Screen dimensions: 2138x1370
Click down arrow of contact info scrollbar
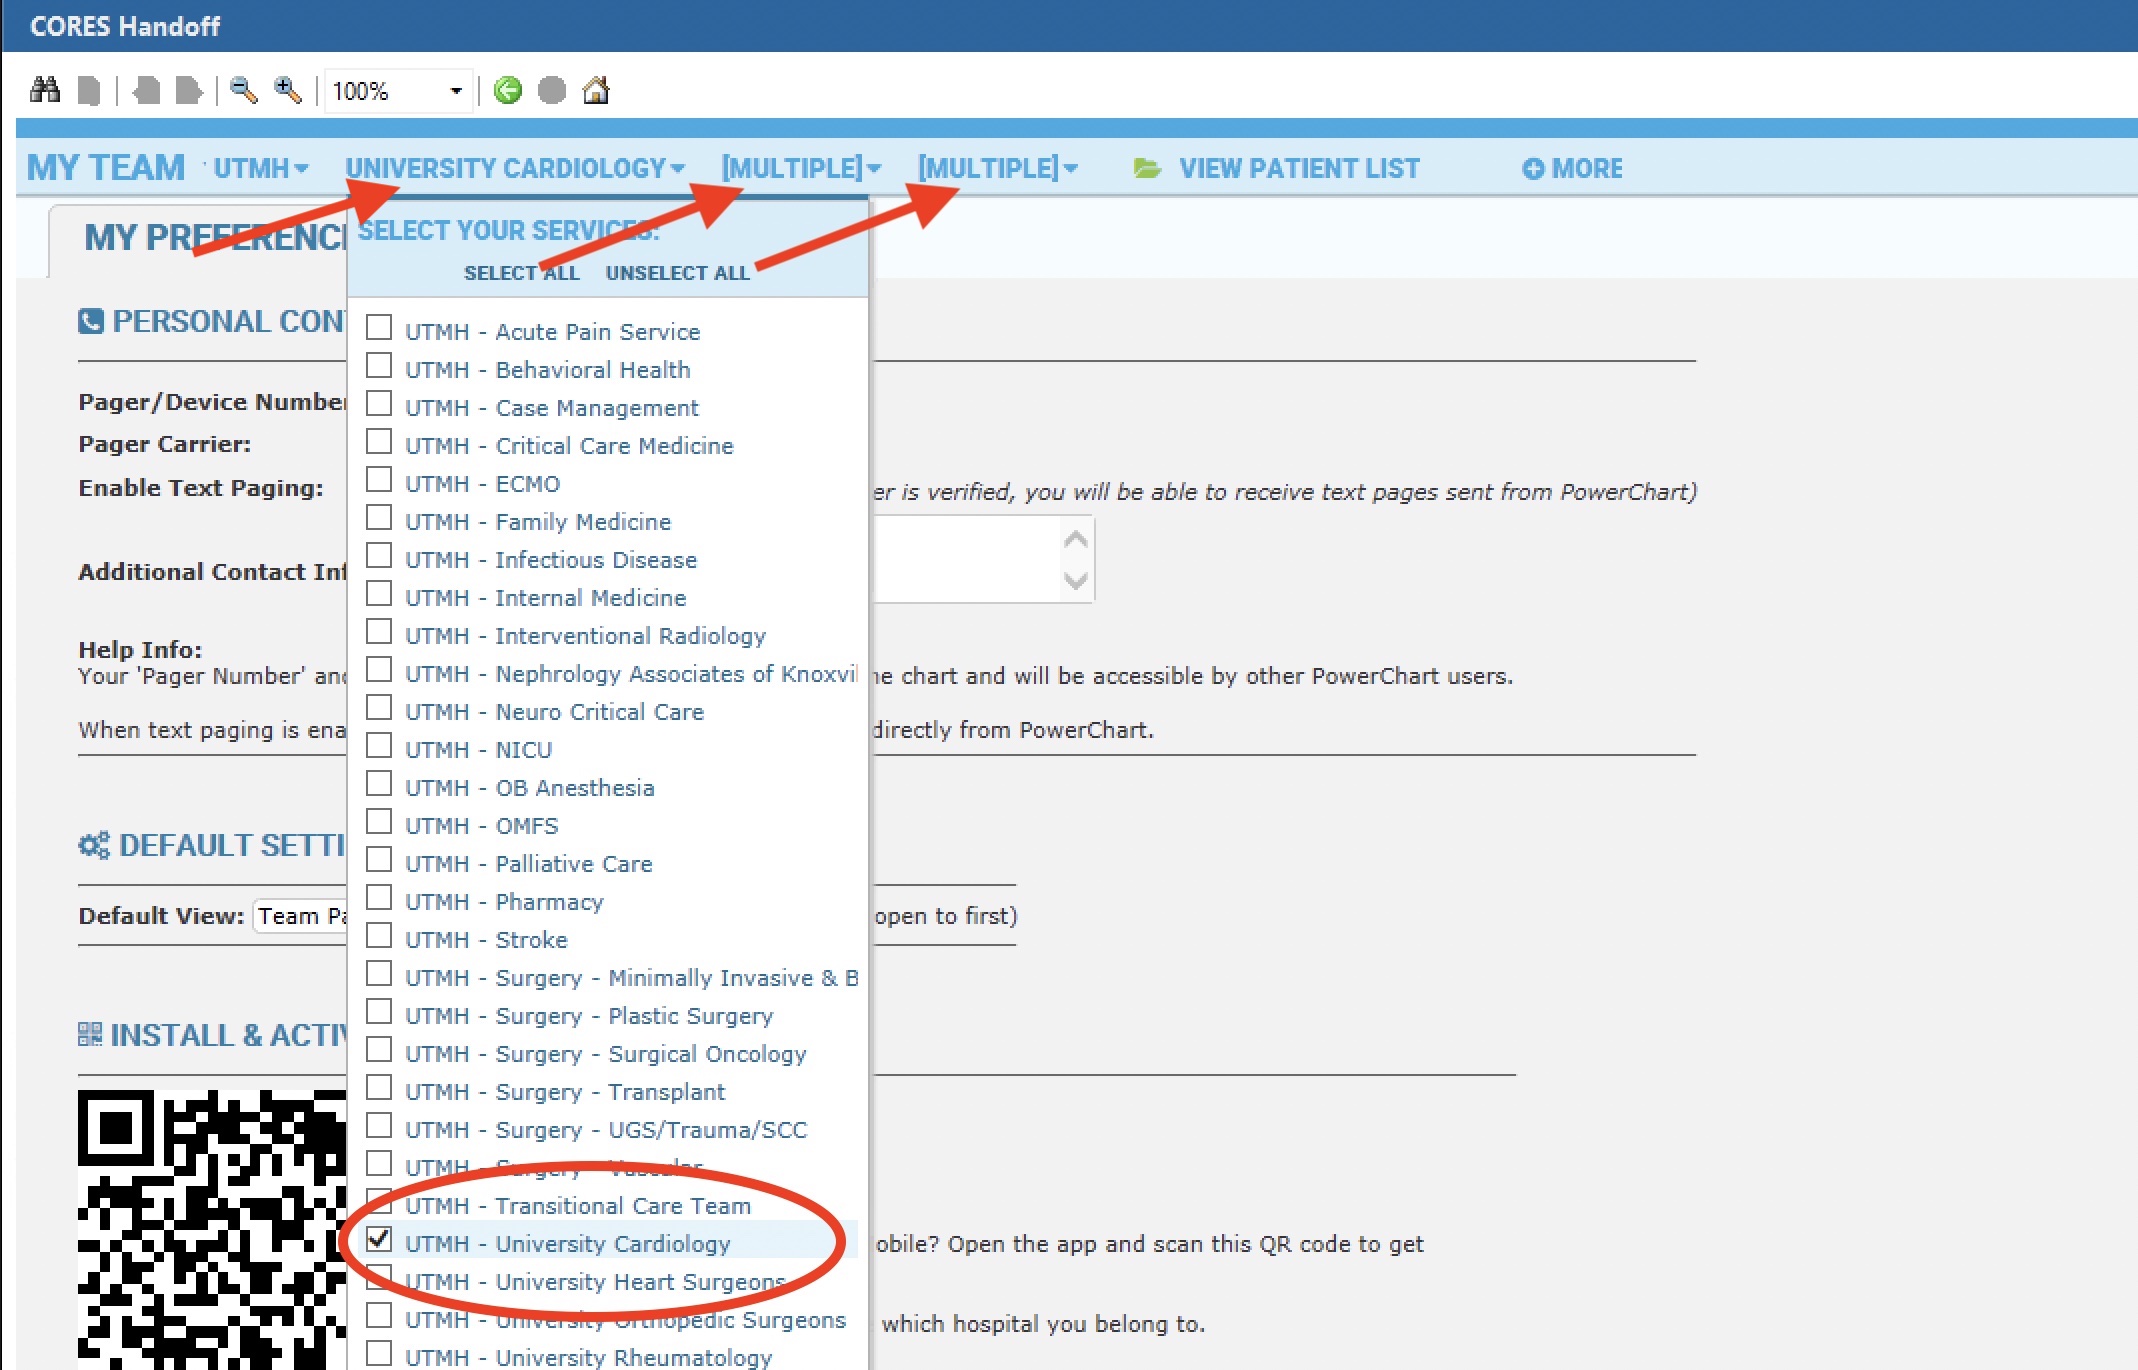pyautogui.click(x=1076, y=580)
